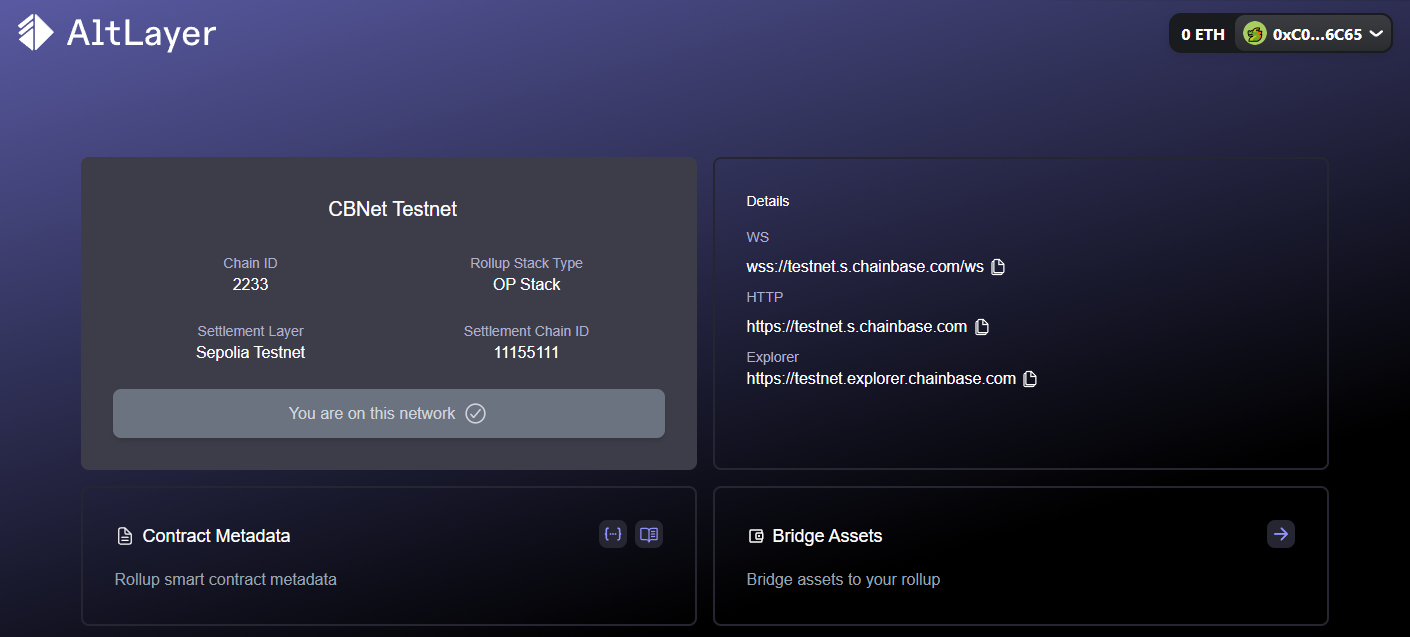The width and height of the screenshot is (1410, 637).
Task: Click the AltLayer logo icon
Action: pos(36,32)
